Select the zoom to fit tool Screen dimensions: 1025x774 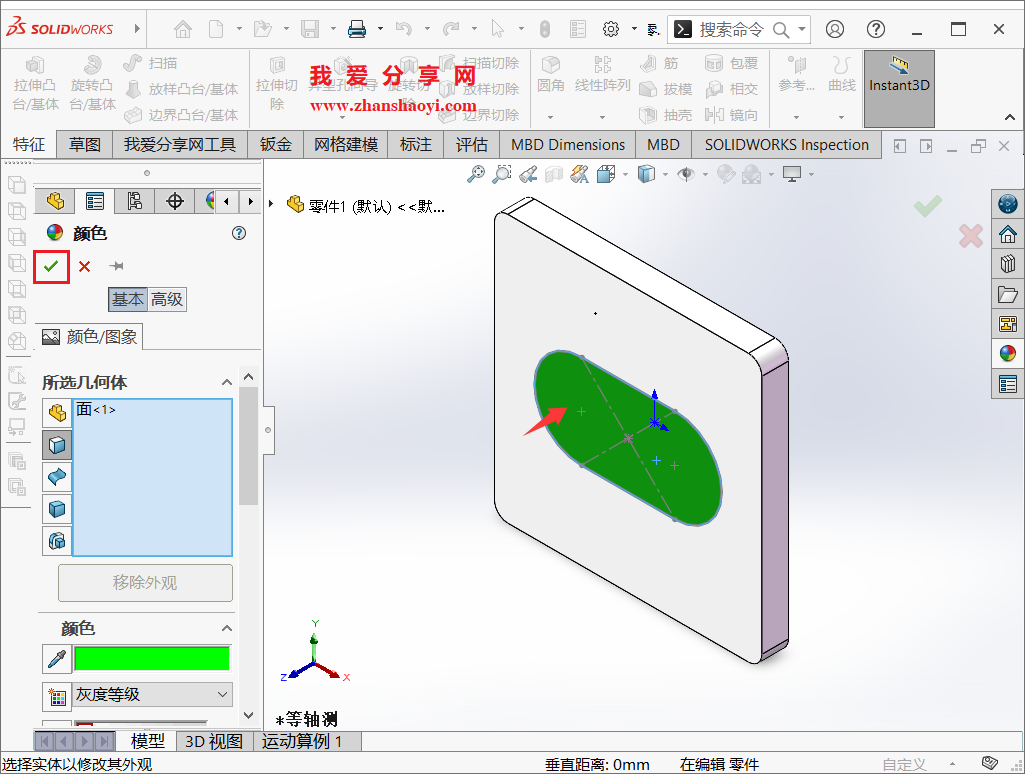point(475,174)
